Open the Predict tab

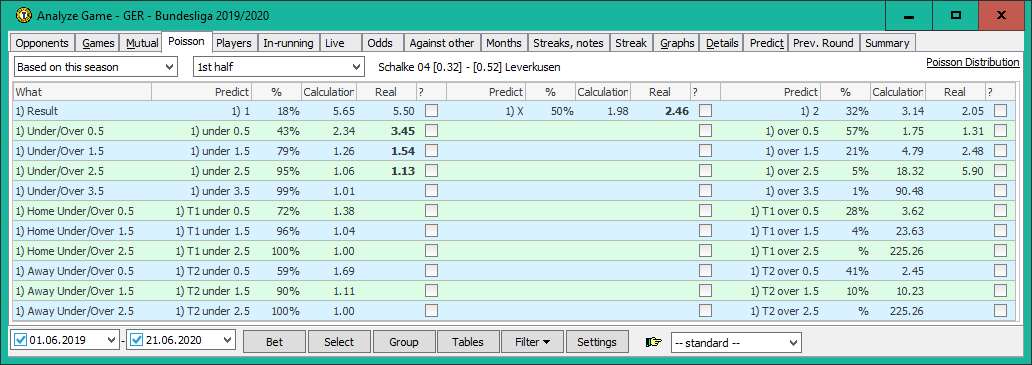pyautogui.click(x=766, y=43)
